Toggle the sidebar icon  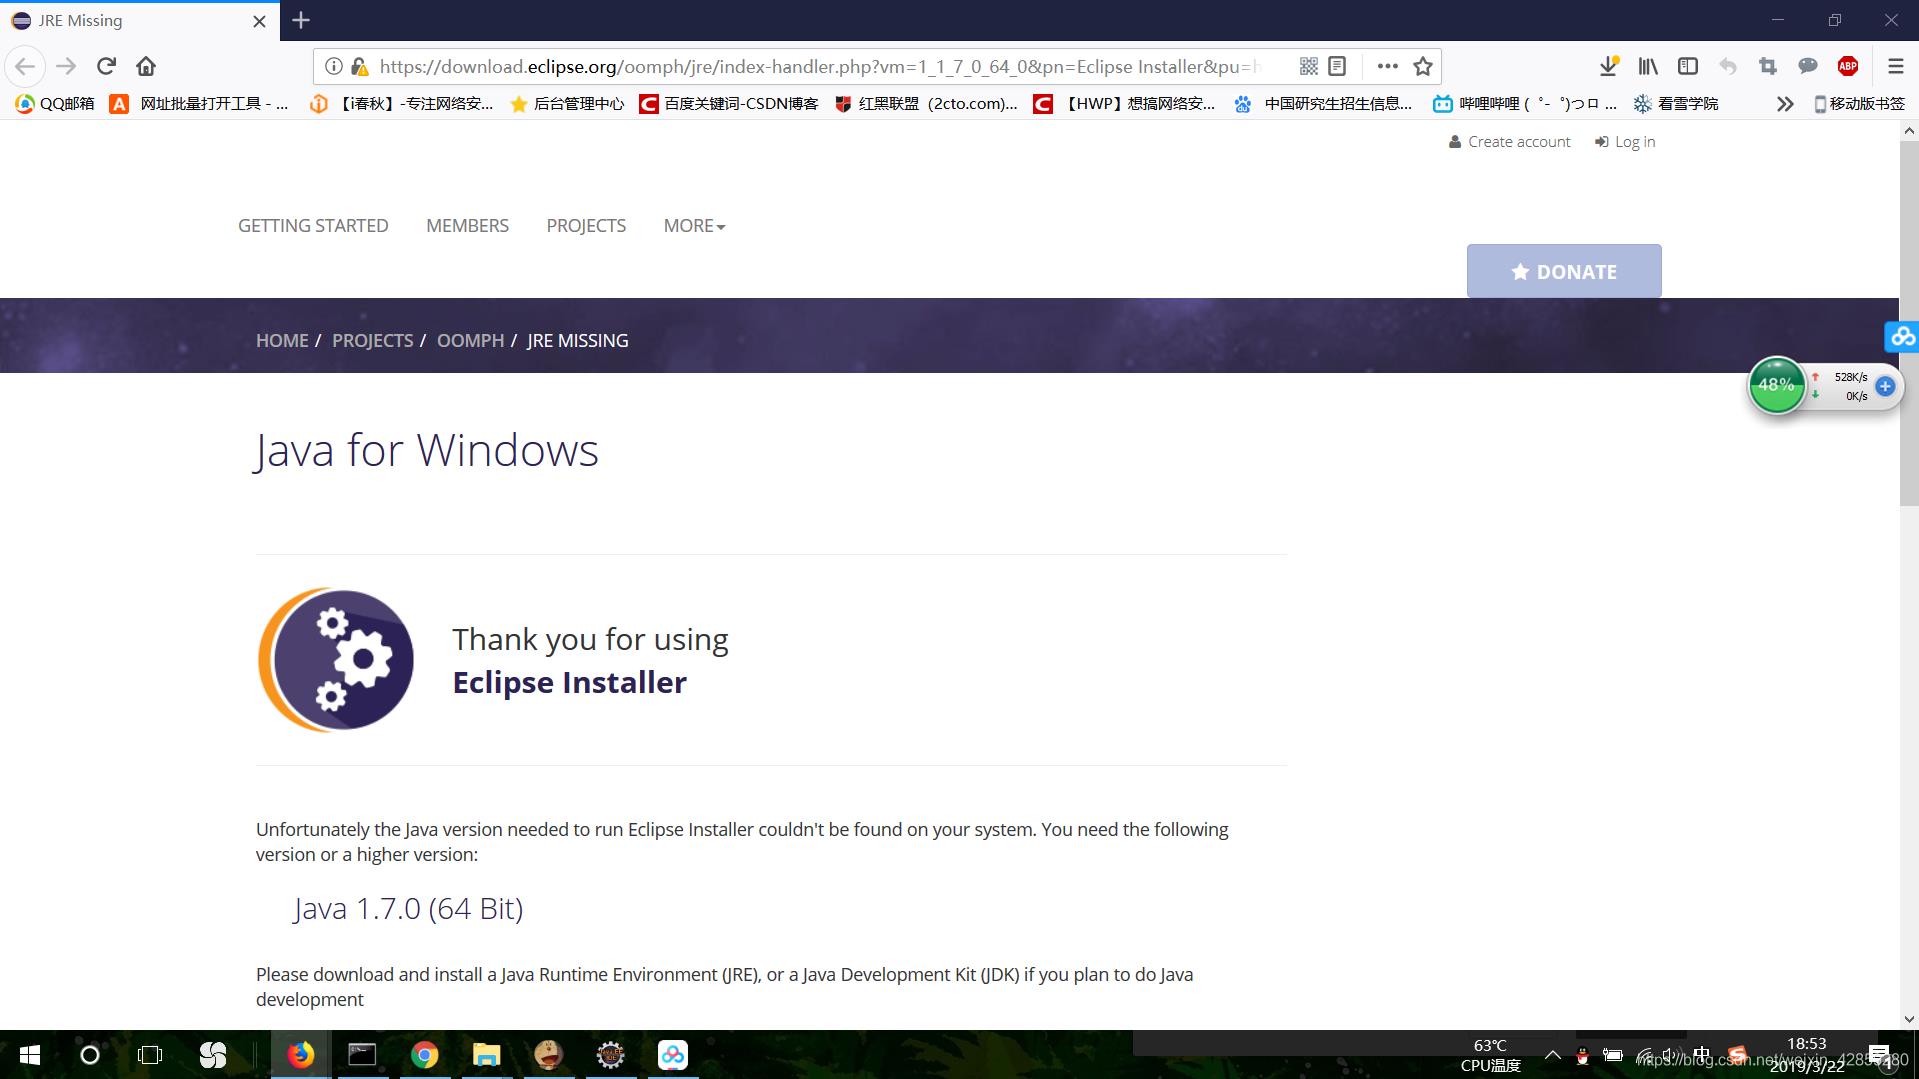click(1688, 66)
